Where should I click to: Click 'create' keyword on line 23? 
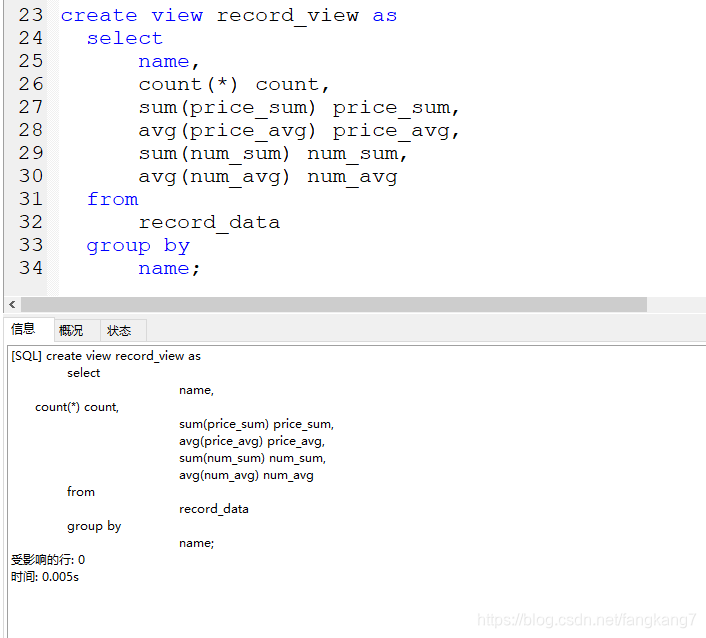99,16
